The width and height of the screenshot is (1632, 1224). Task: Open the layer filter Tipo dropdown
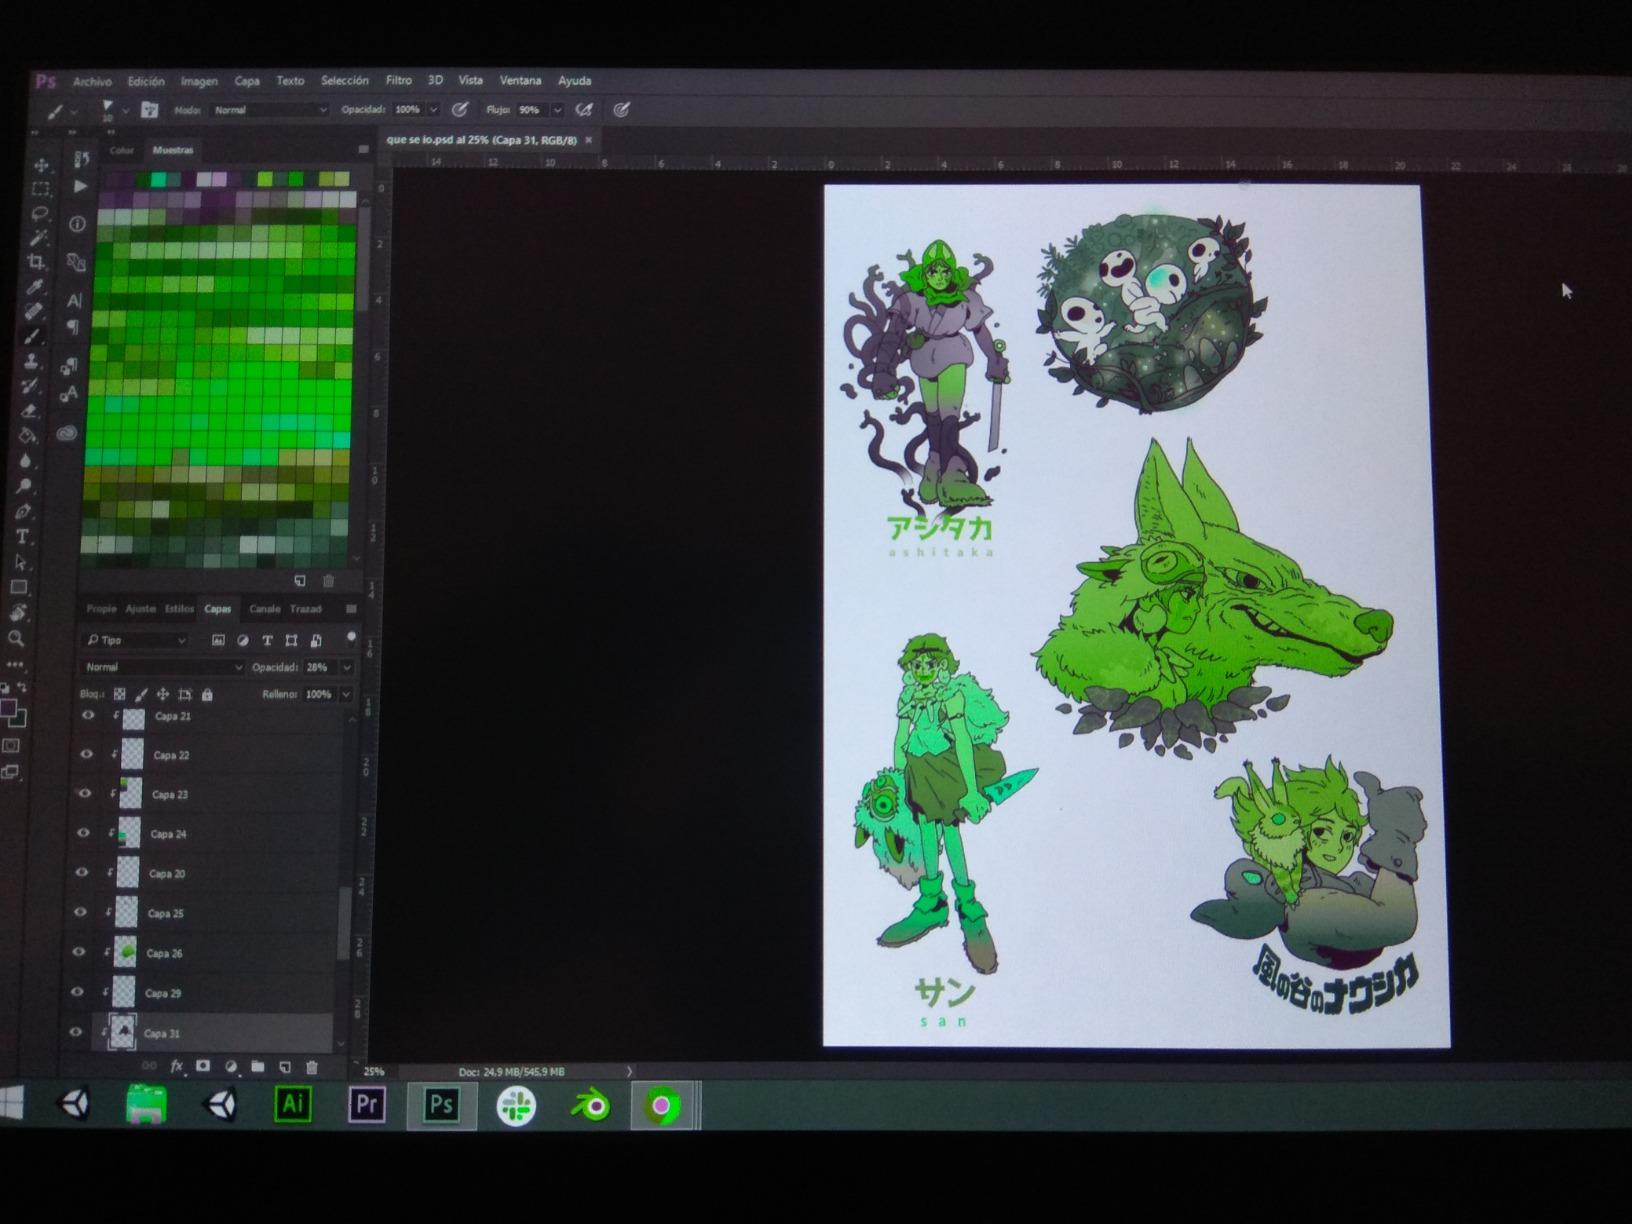[136, 640]
